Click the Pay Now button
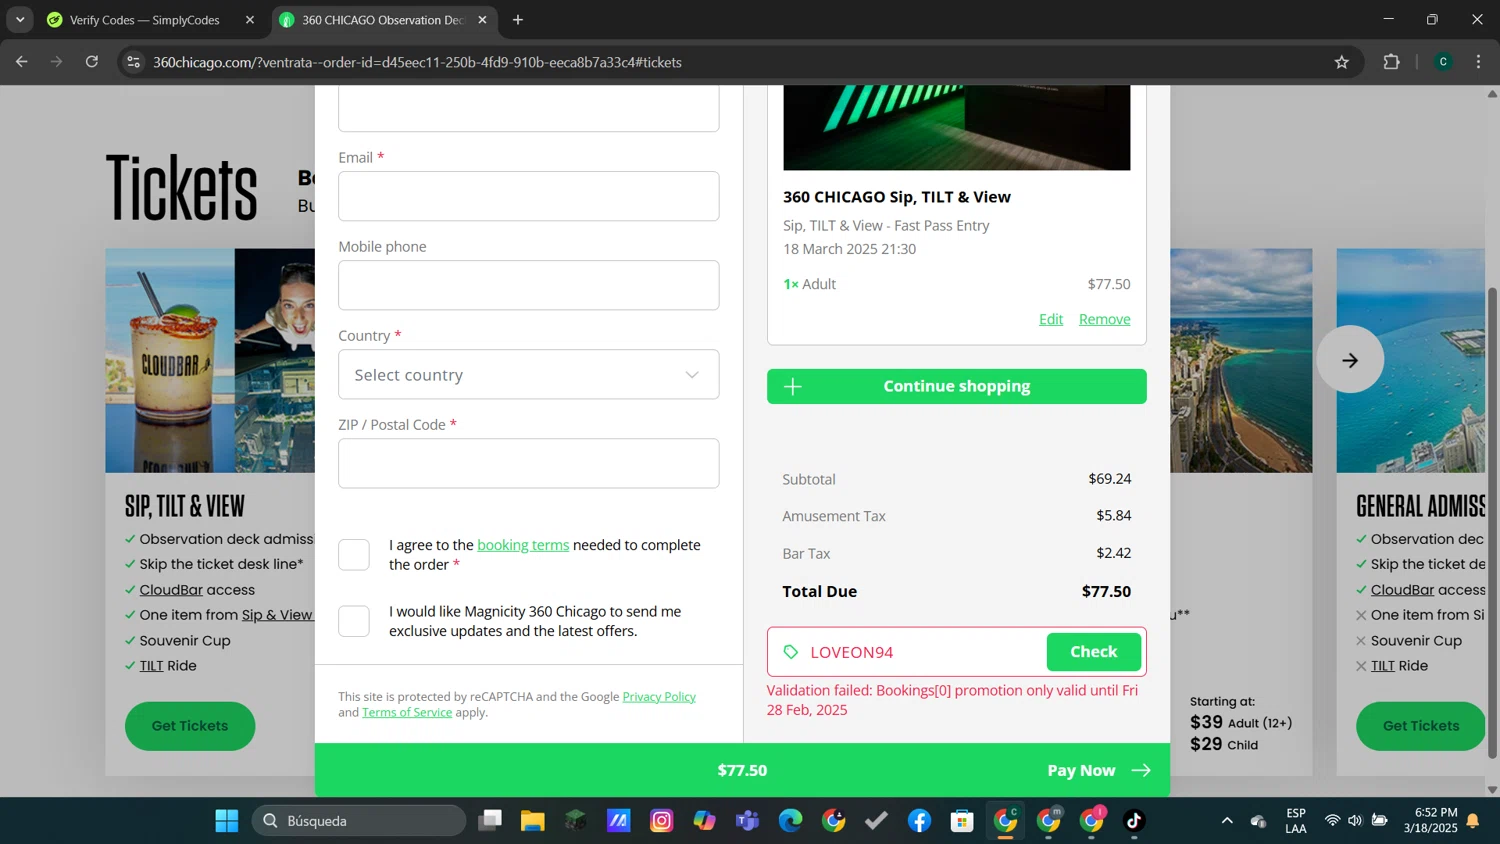The image size is (1500, 844). (x=1098, y=770)
